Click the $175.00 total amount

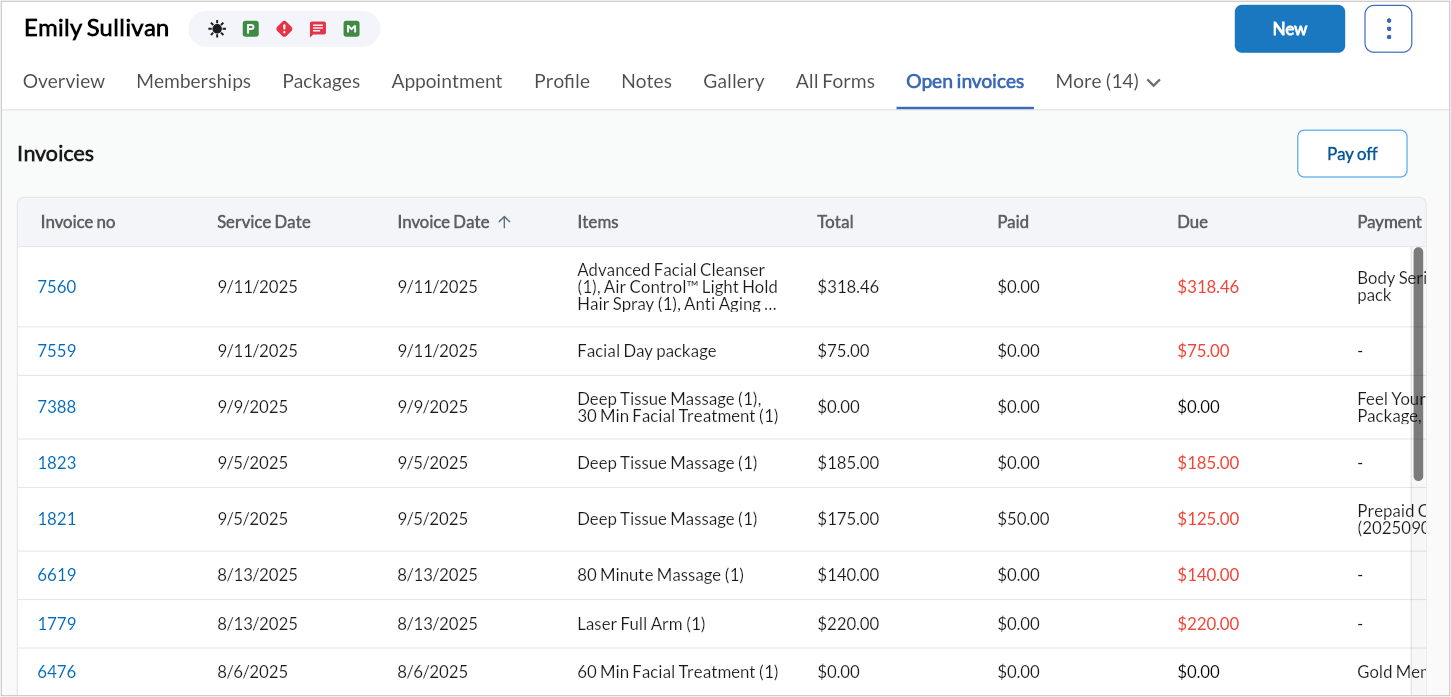(x=848, y=519)
